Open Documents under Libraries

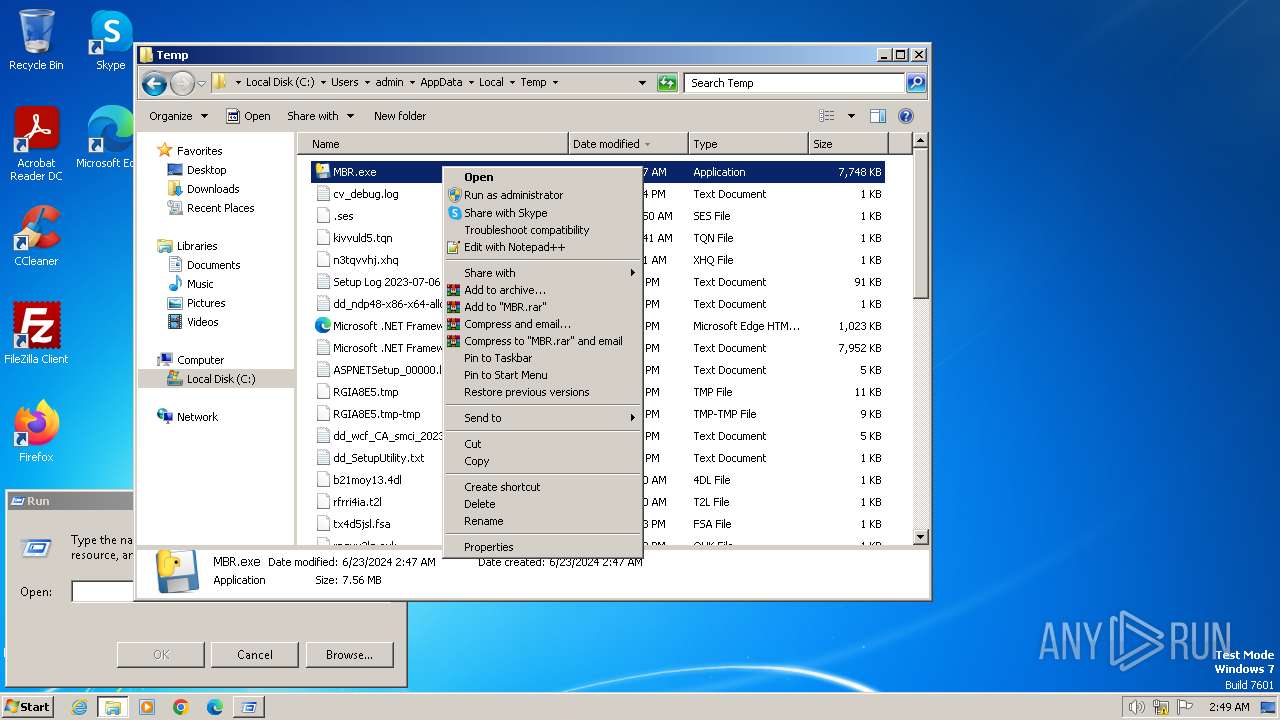(213, 265)
